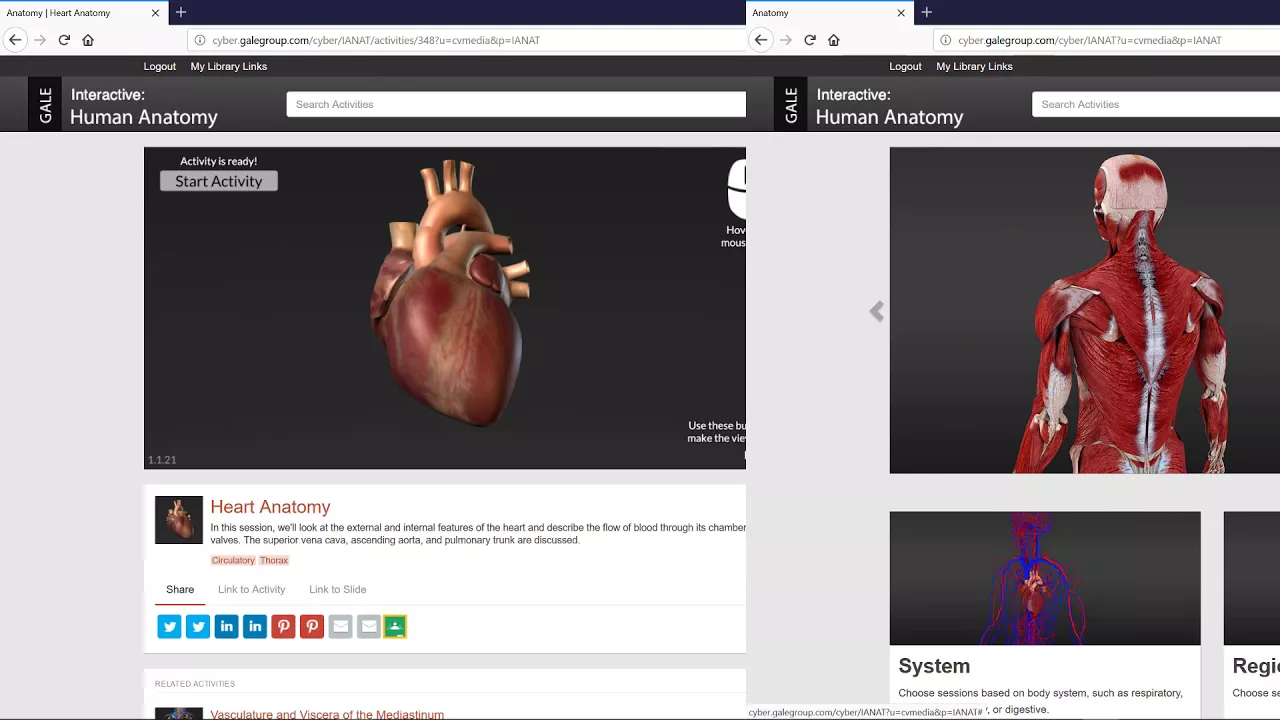Click GALE logo in Heart Anatomy window
1280x720 pixels.
pos(45,104)
